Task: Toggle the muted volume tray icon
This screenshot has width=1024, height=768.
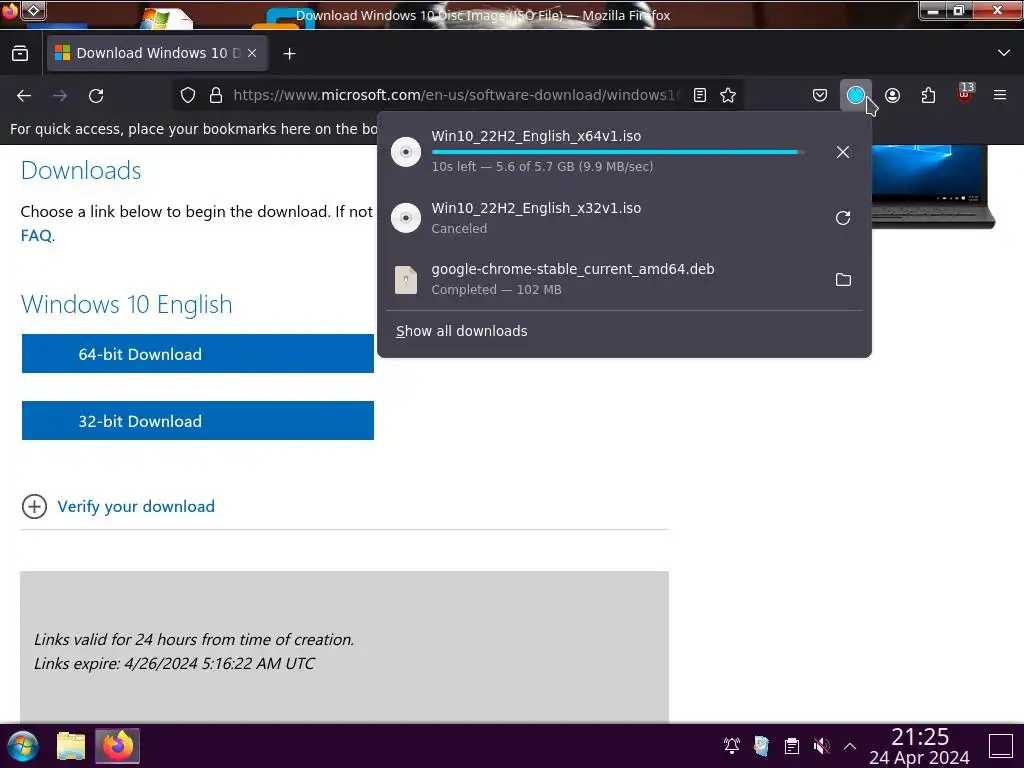Action: tap(822, 745)
